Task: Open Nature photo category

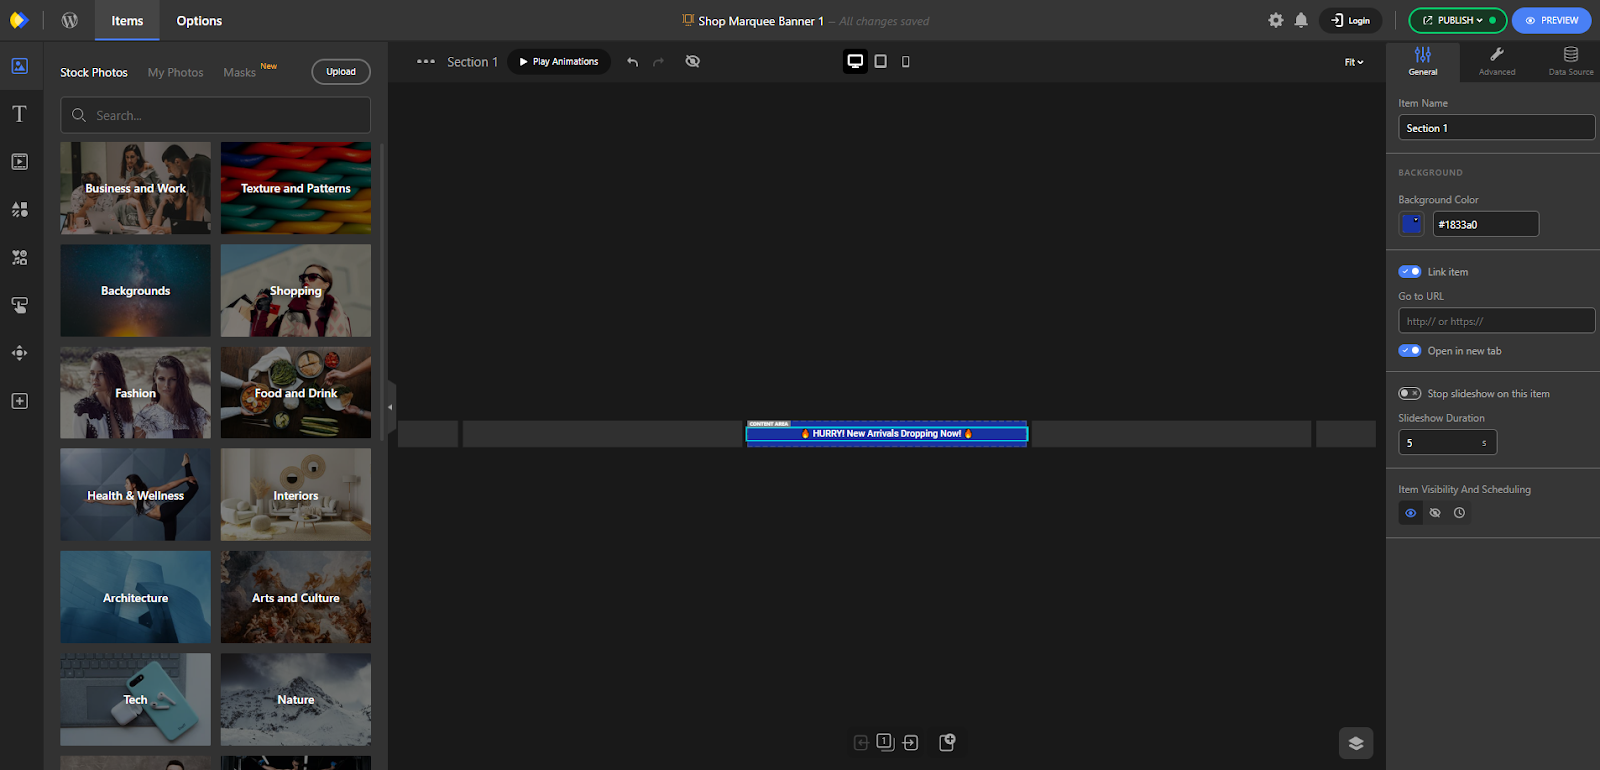Action: [296, 700]
